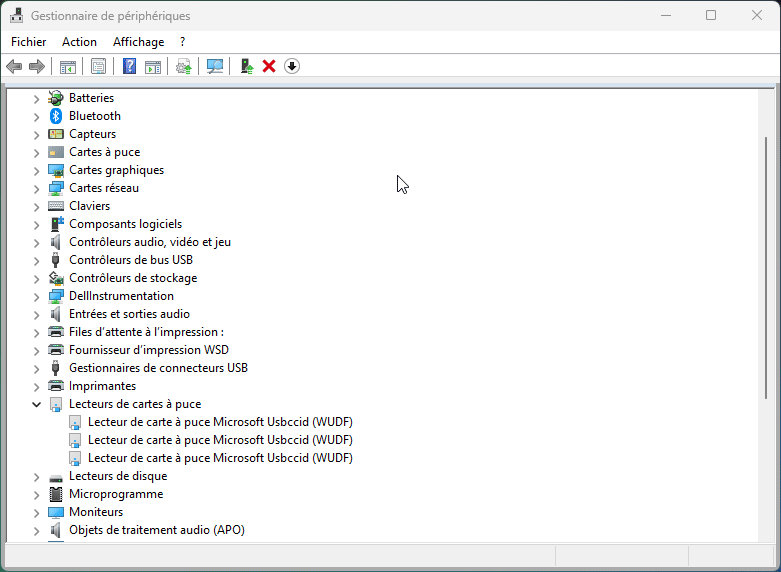The image size is (781, 572).
Task: Open the Action menu
Action: [79, 42]
